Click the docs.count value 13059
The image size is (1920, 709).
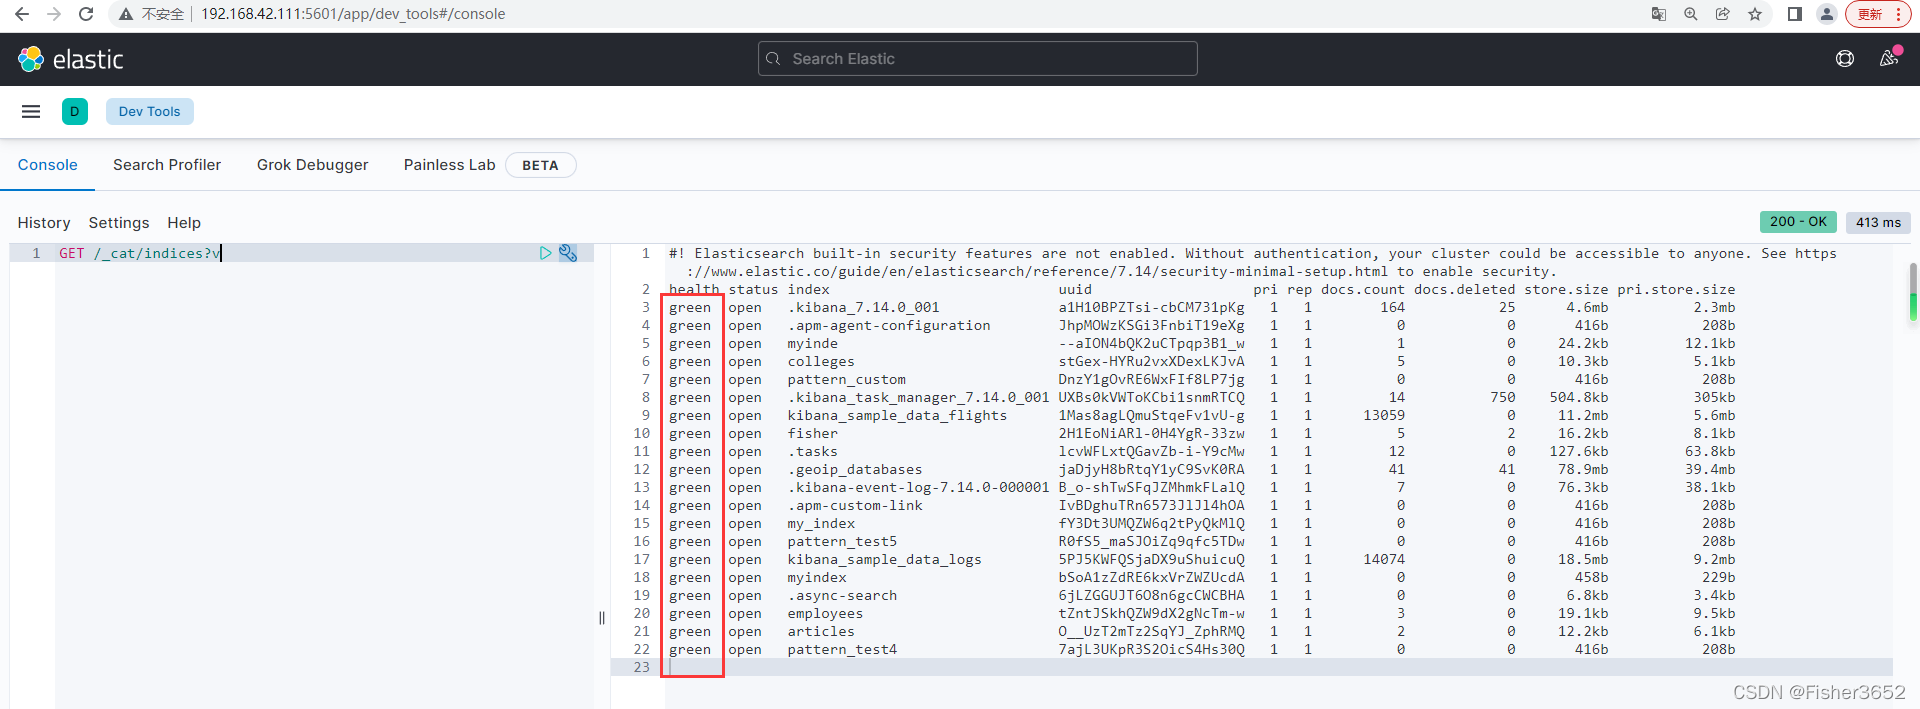click(x=1384, y=416)
